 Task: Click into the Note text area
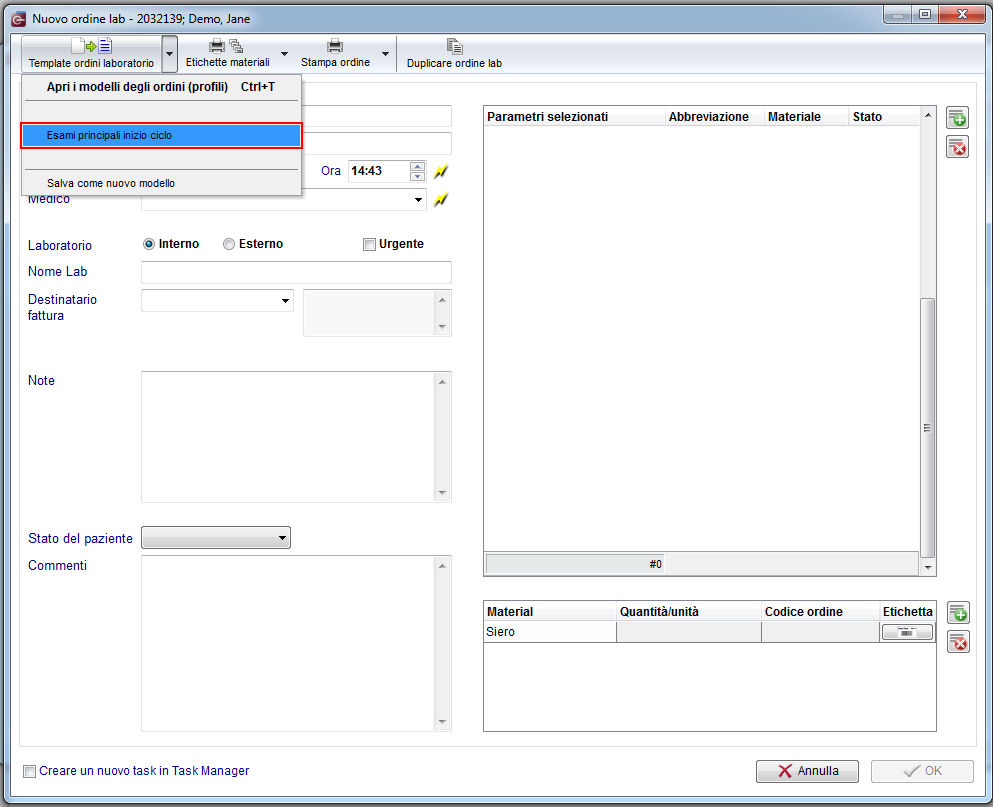click(x=288, y=437)
